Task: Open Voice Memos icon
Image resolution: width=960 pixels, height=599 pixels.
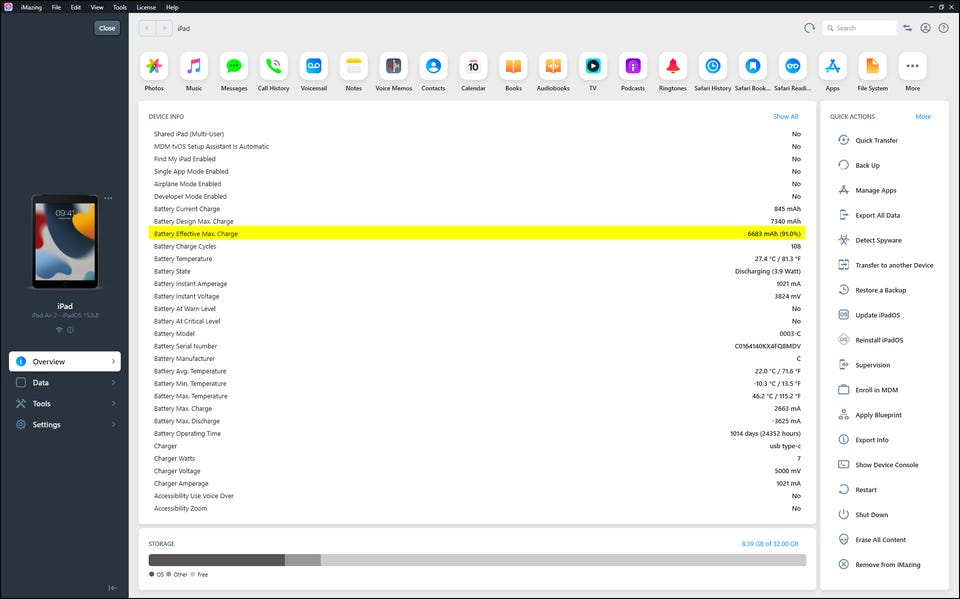Action: tap(394, 66)
